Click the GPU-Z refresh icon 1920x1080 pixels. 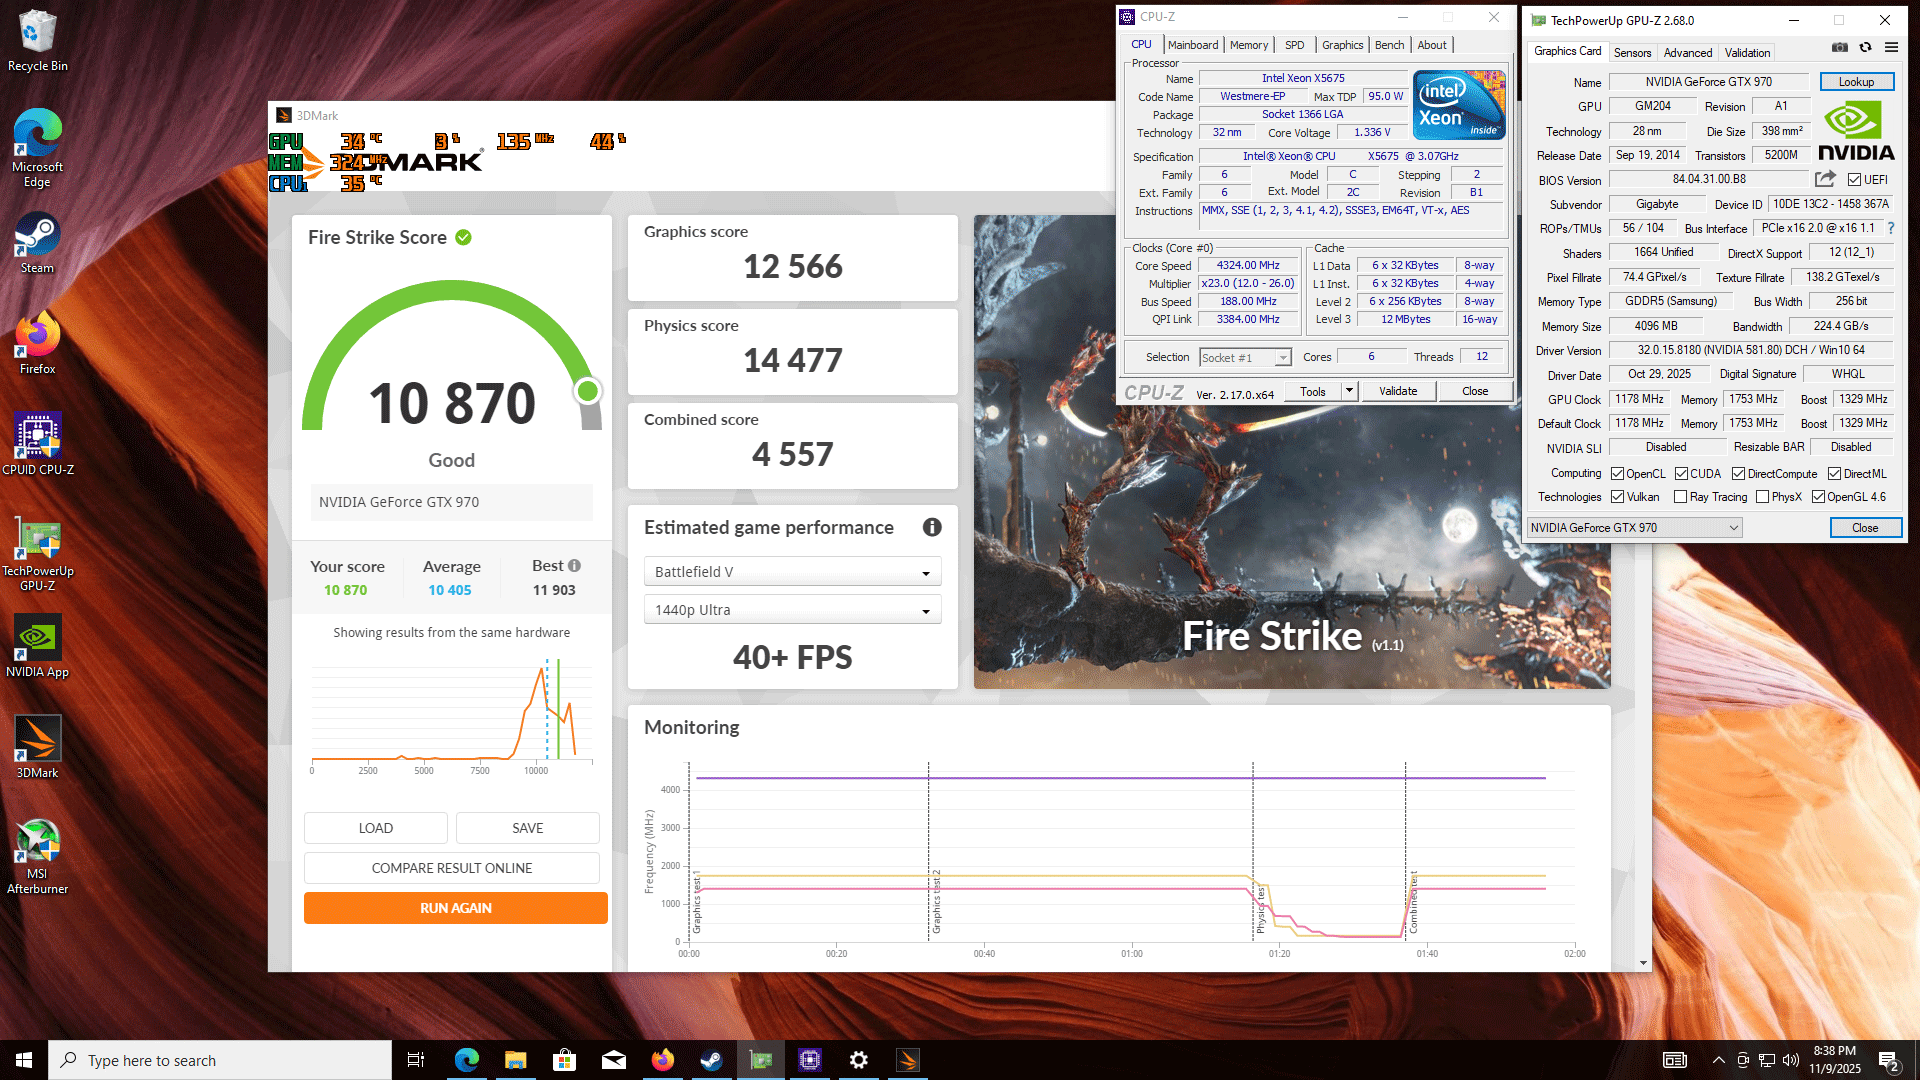pyautogui.click(x=1865, y=47)
